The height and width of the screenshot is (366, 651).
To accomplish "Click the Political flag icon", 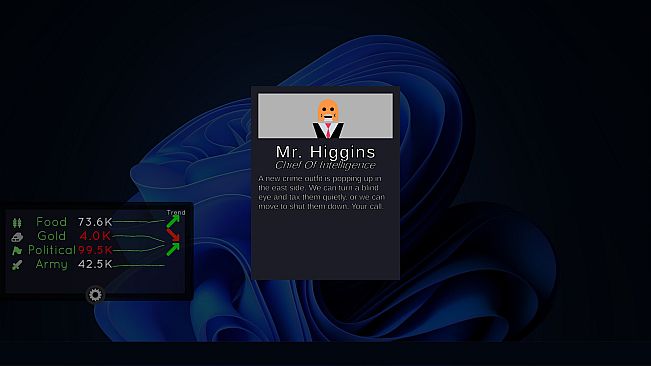I will click(x=17, y=251).
